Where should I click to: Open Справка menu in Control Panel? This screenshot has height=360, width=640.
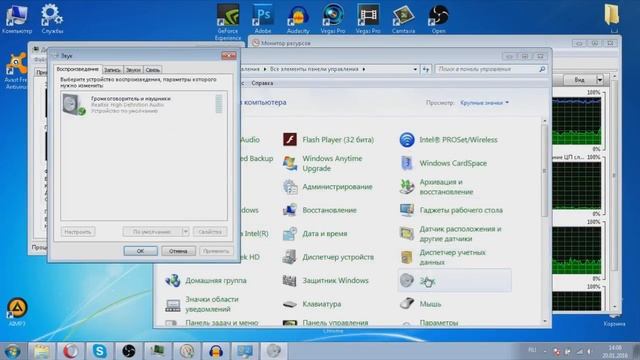point(262,83)
